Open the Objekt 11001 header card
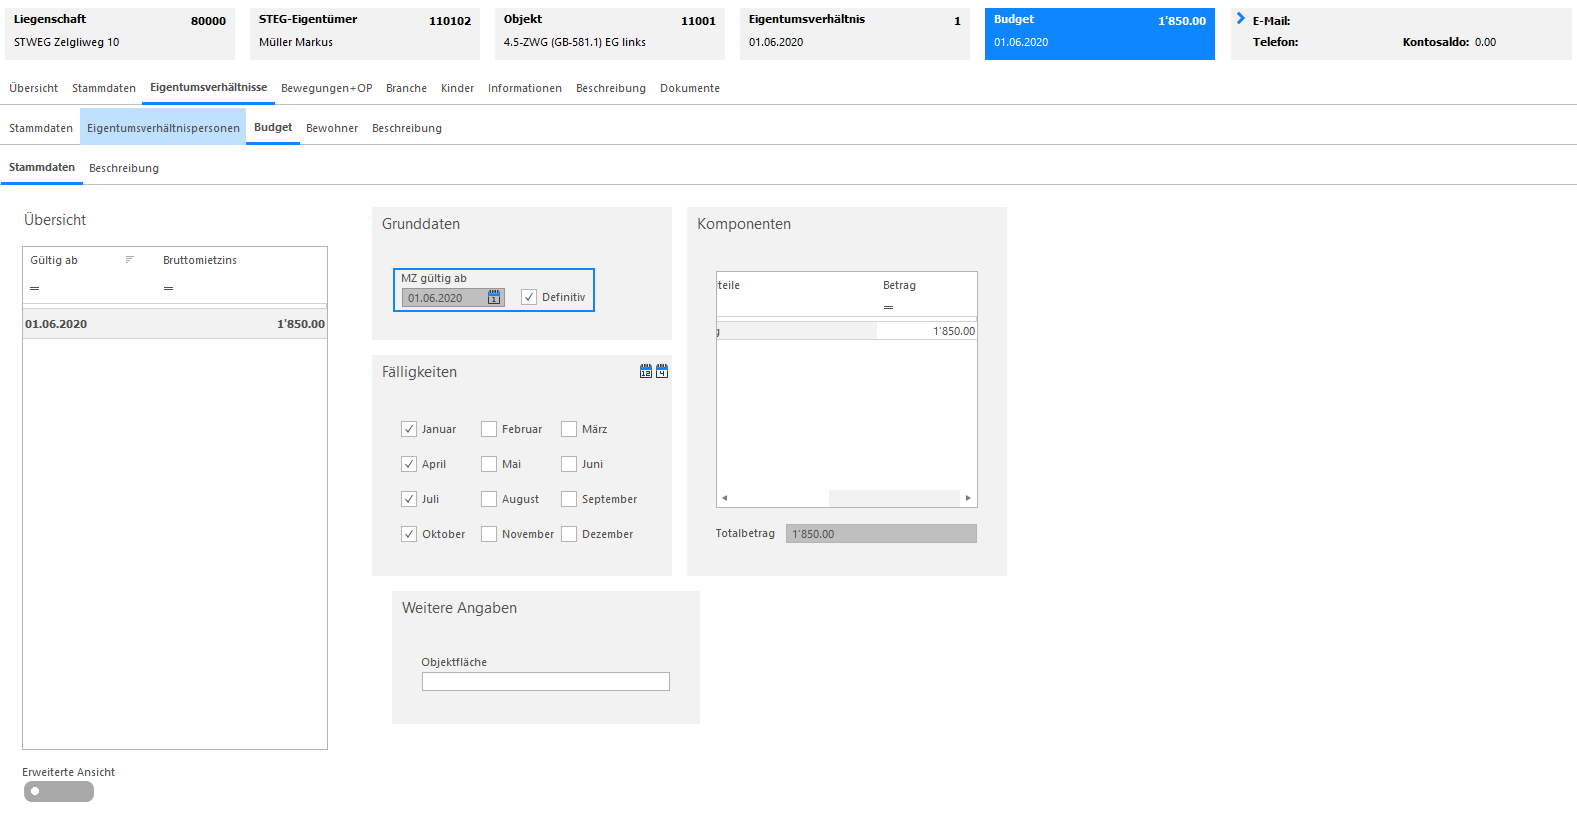The image size is (1577, 824). (x=610, y=34)
